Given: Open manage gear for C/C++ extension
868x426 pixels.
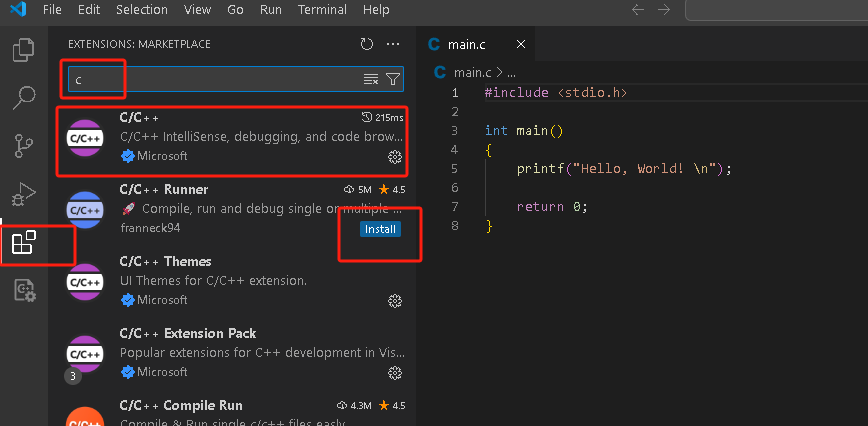Looking at the screenshot, I should [x=395, y=157].
